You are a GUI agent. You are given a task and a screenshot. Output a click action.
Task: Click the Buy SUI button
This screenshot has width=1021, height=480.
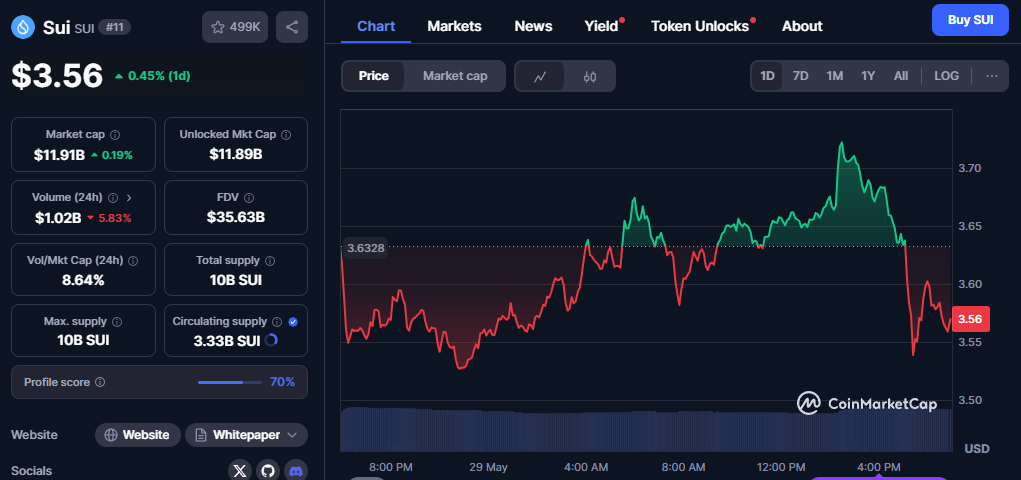(970, 20)
